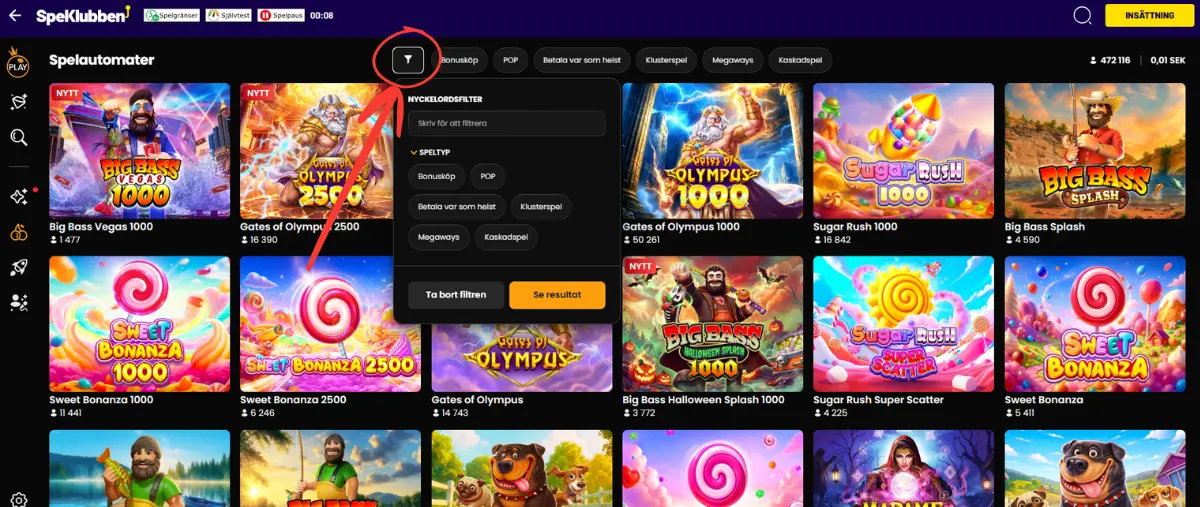Toggle the Bonusköp chip in filter panel
The image size is (1200, 507).
(x=436, y=176)
